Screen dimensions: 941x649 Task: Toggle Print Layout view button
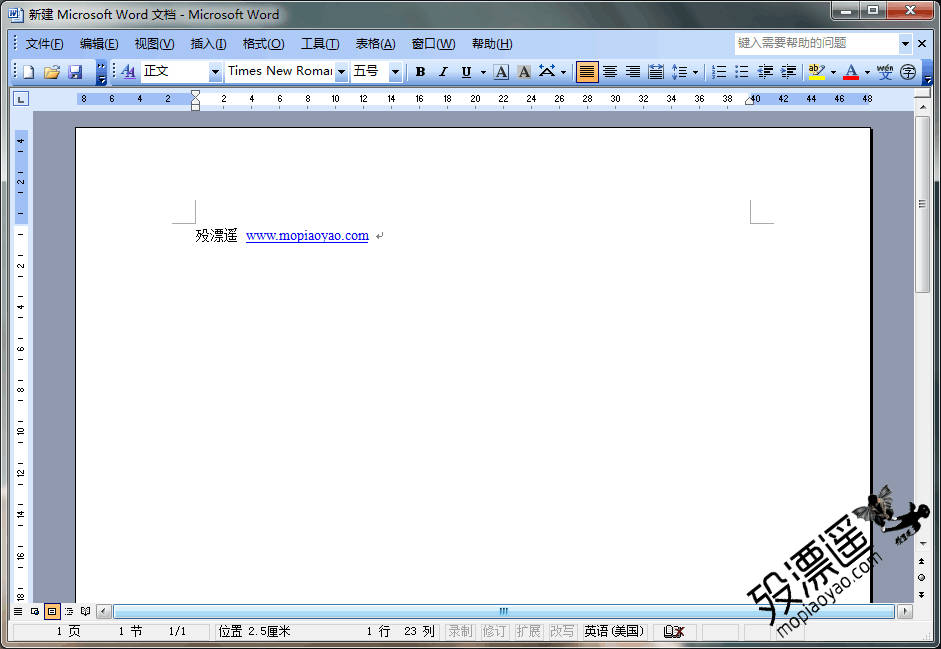click(x=52, y=611)
